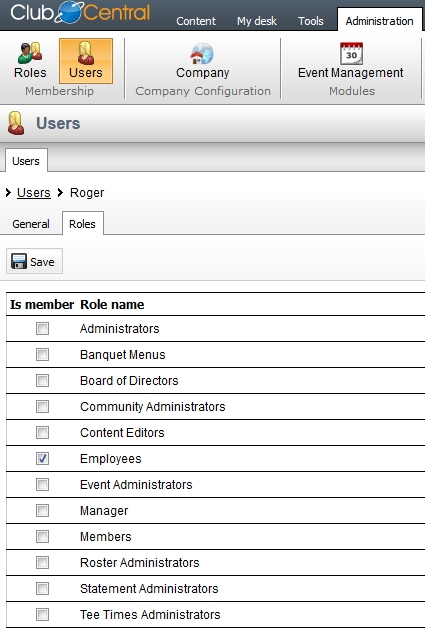Select the Users membership icon

[x=86, y=53]
